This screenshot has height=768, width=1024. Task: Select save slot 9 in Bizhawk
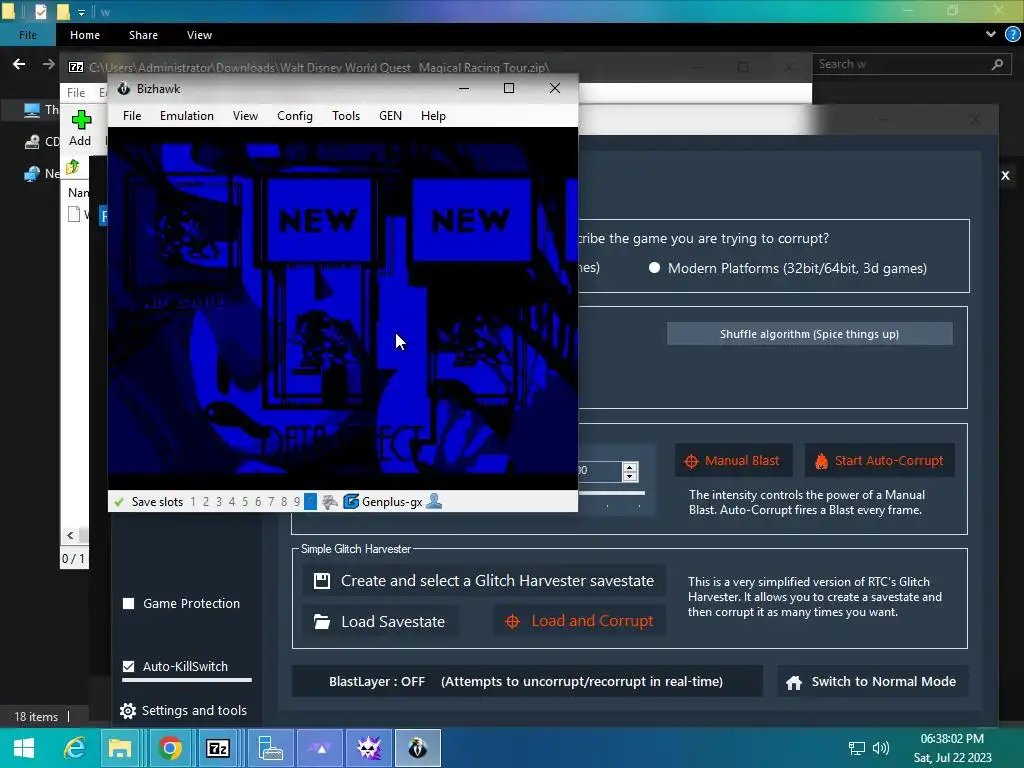coord(297,502)
